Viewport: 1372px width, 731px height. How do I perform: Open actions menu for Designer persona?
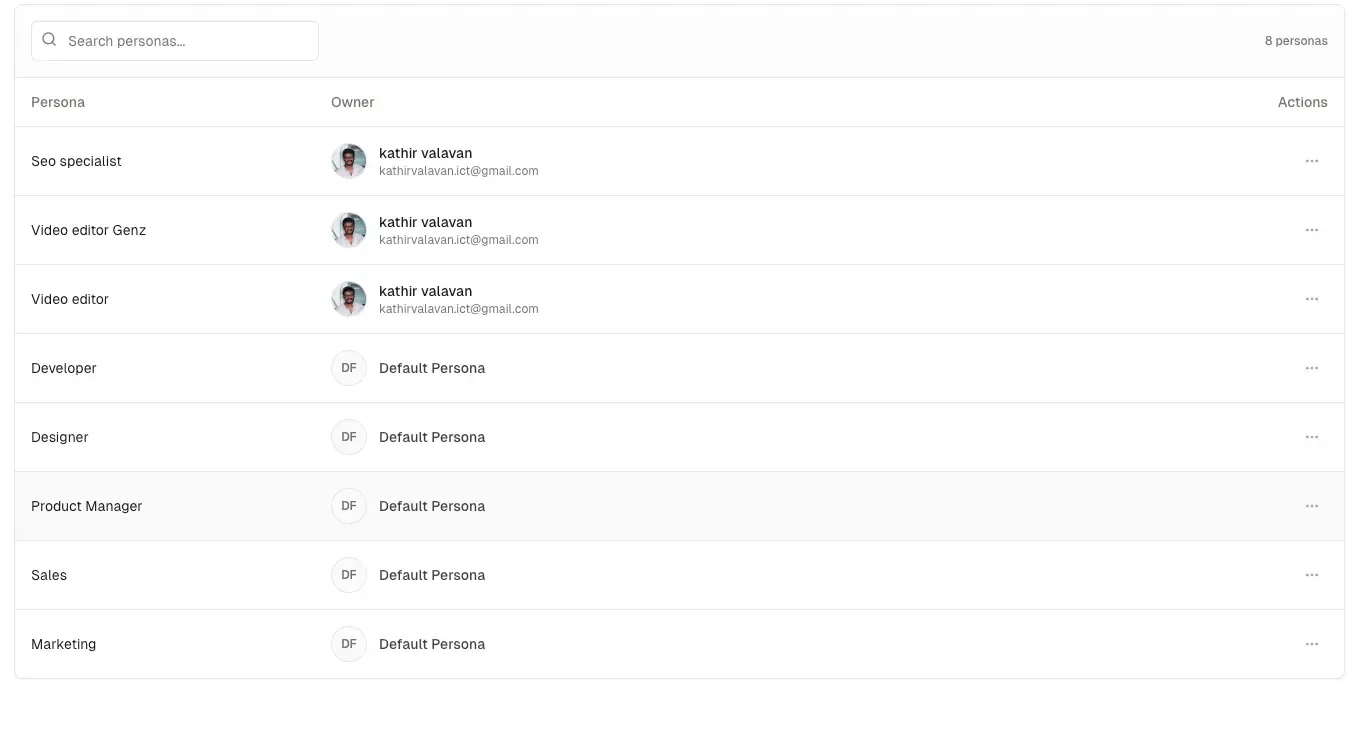pos(1311,437)
